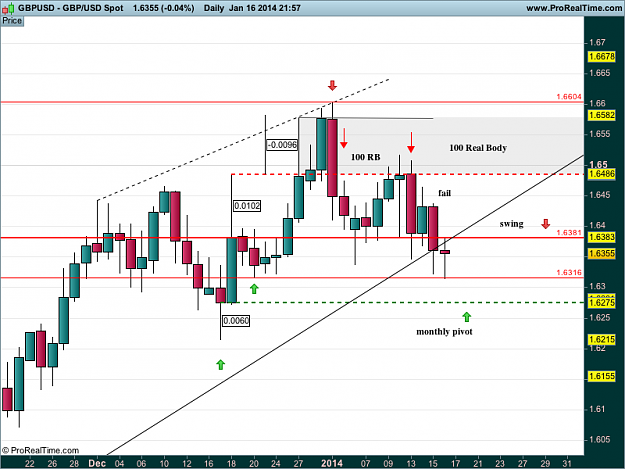Open the Price panel label
The width and height of the screenshot is (625, 469).
[x=12, y=21]
